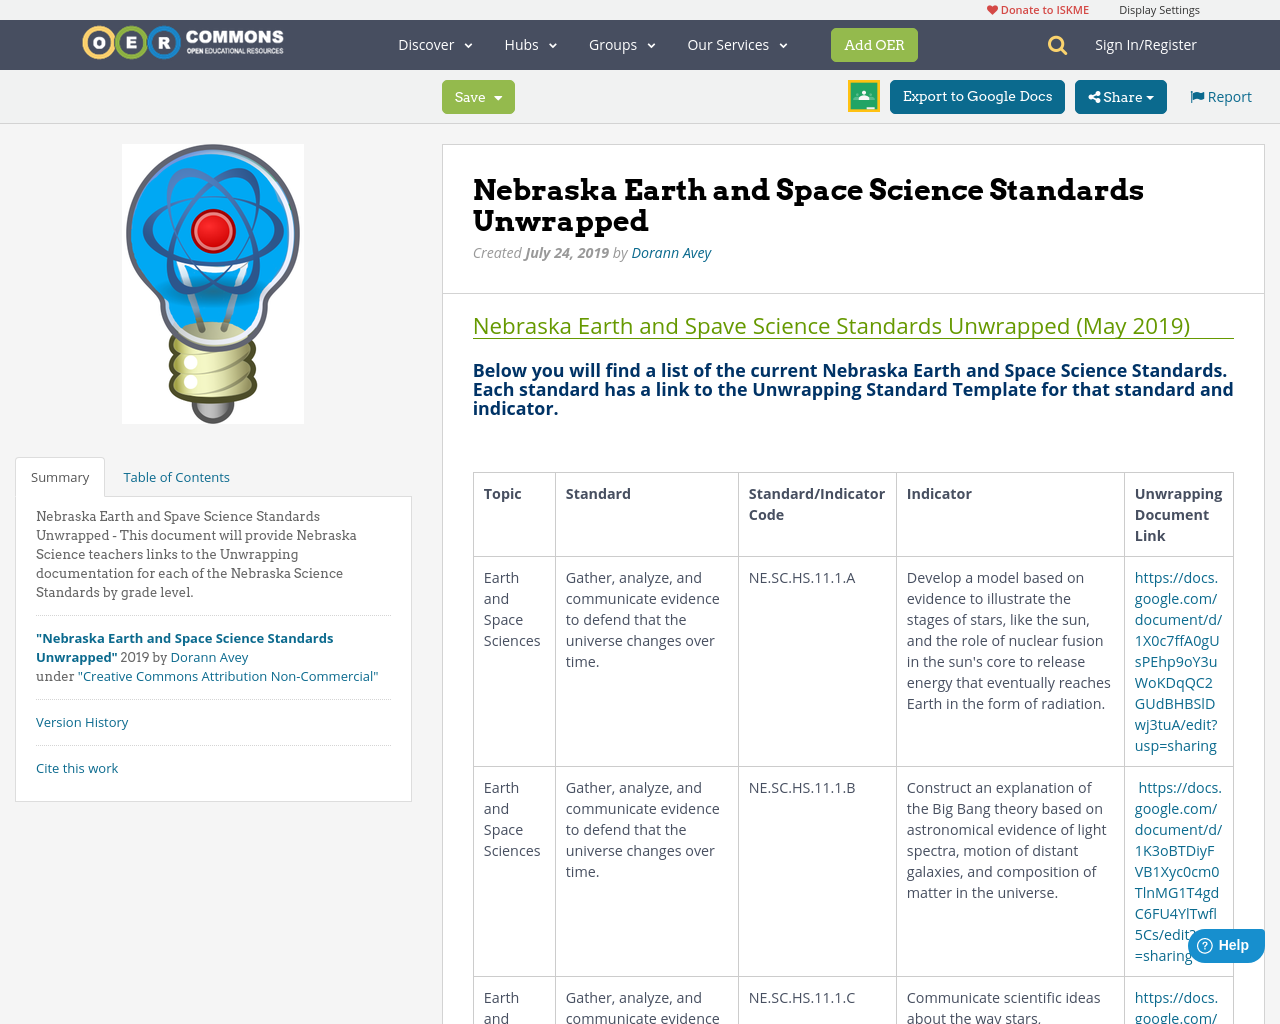Click the lightbulb resource thumbnail image
This screenshot has width=1280, height=1024.
[212, 284]
